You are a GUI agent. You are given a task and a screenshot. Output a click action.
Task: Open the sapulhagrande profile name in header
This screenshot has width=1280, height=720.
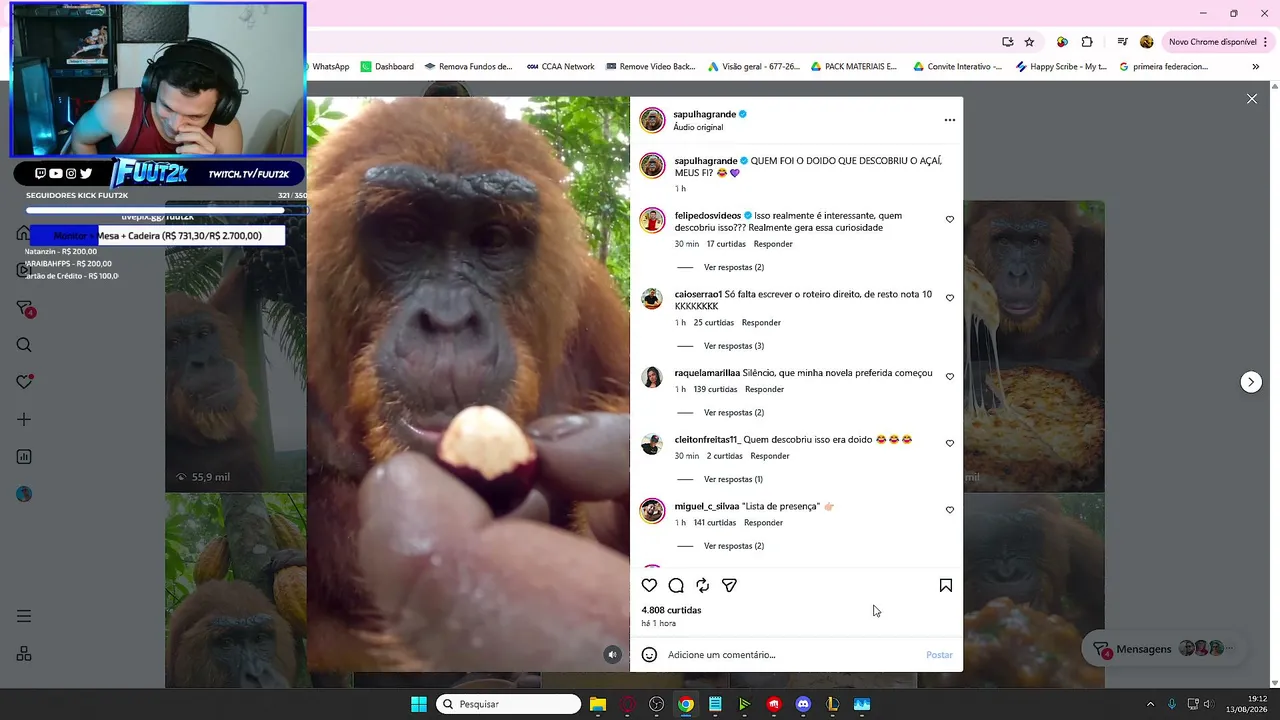(x=704, y=114)
